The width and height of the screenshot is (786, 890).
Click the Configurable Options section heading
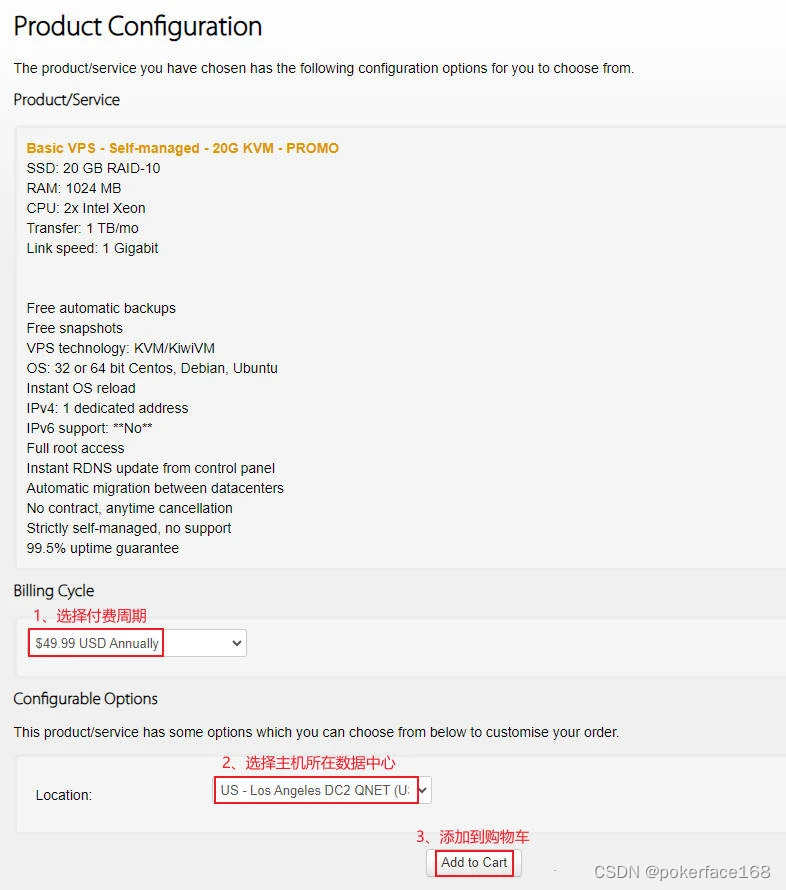tap(86, 698)
